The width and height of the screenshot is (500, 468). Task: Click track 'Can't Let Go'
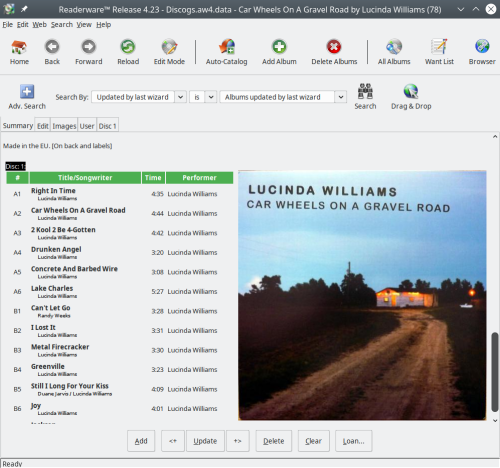[51, 308]
